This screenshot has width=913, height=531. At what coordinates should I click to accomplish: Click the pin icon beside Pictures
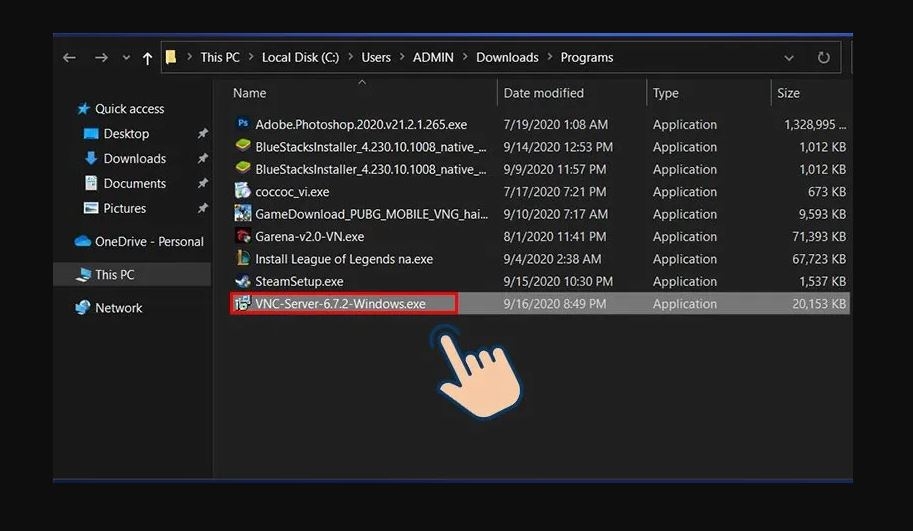pos(202,208)
